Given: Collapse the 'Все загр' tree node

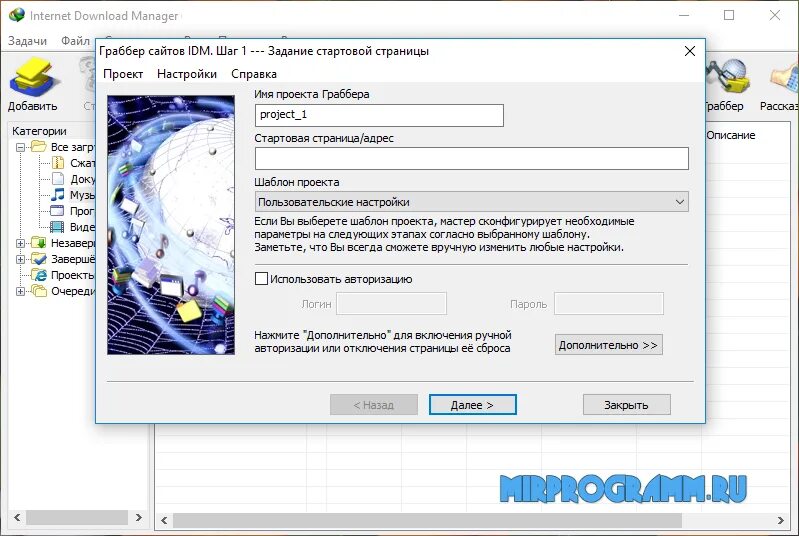Looking at the screenshot, I should pos(20,147).
